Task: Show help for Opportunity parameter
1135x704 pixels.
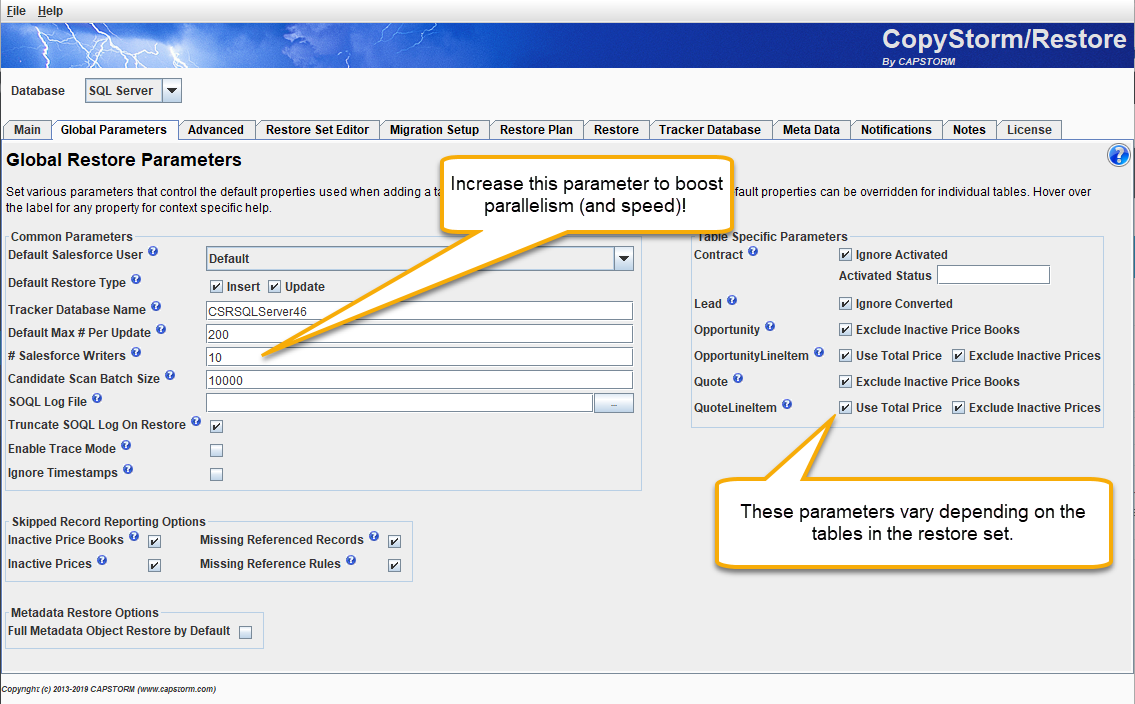Action: click(x=770, y=326)
